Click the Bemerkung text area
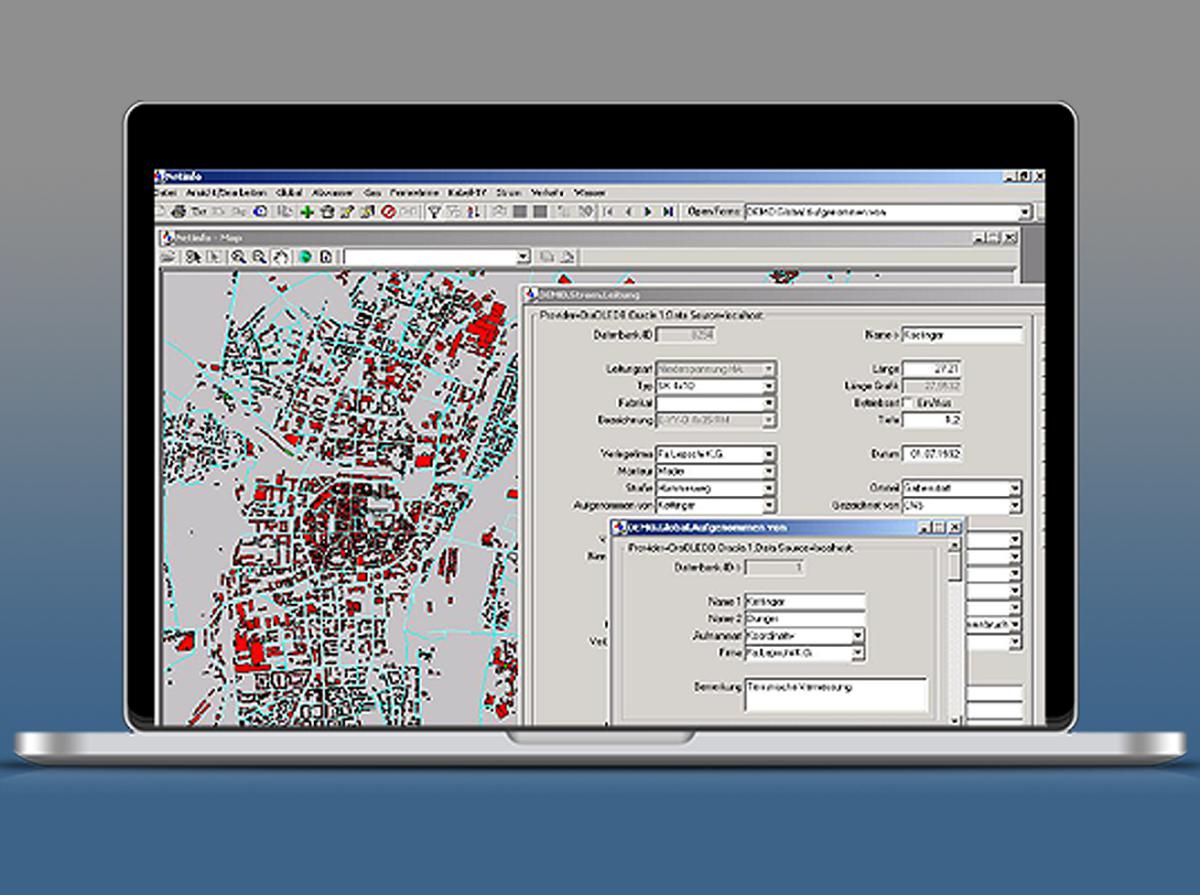This screenshot has width=1200, height=895. coord(836,694)
